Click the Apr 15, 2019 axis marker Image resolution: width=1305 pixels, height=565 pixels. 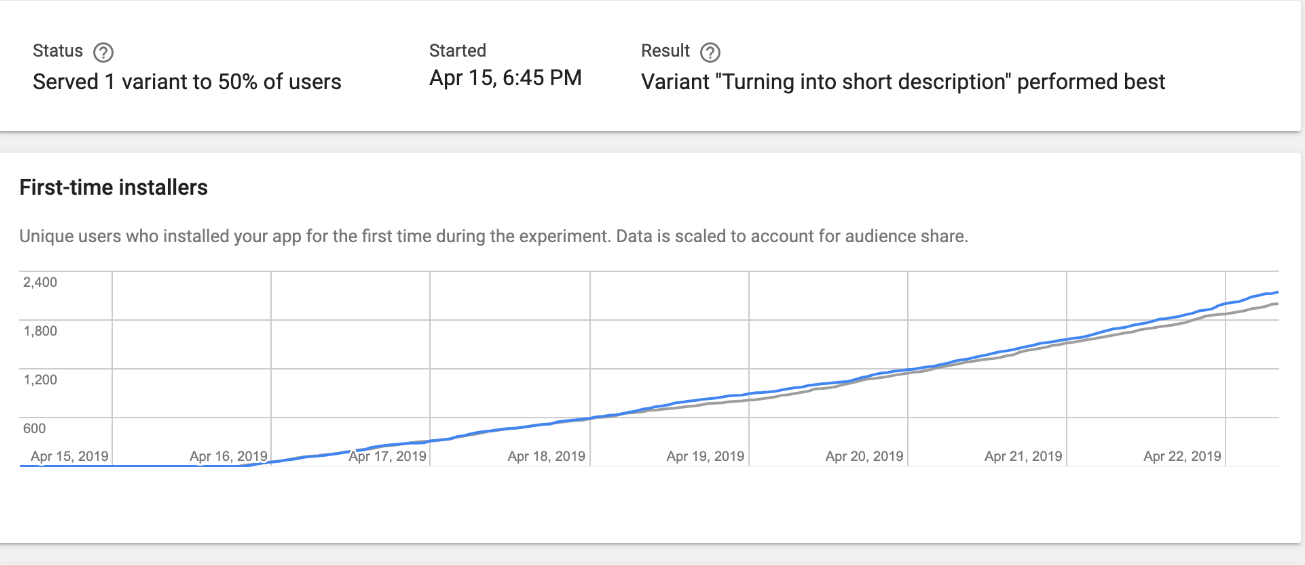tap(70, 456)
